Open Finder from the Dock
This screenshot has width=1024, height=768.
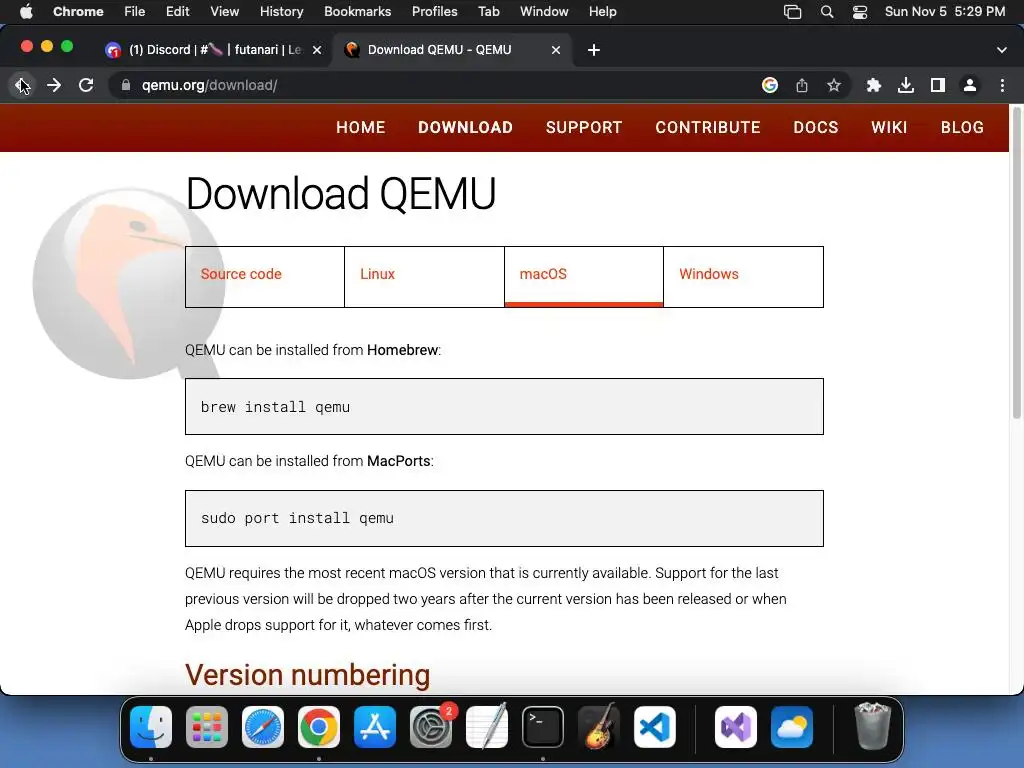151,727
